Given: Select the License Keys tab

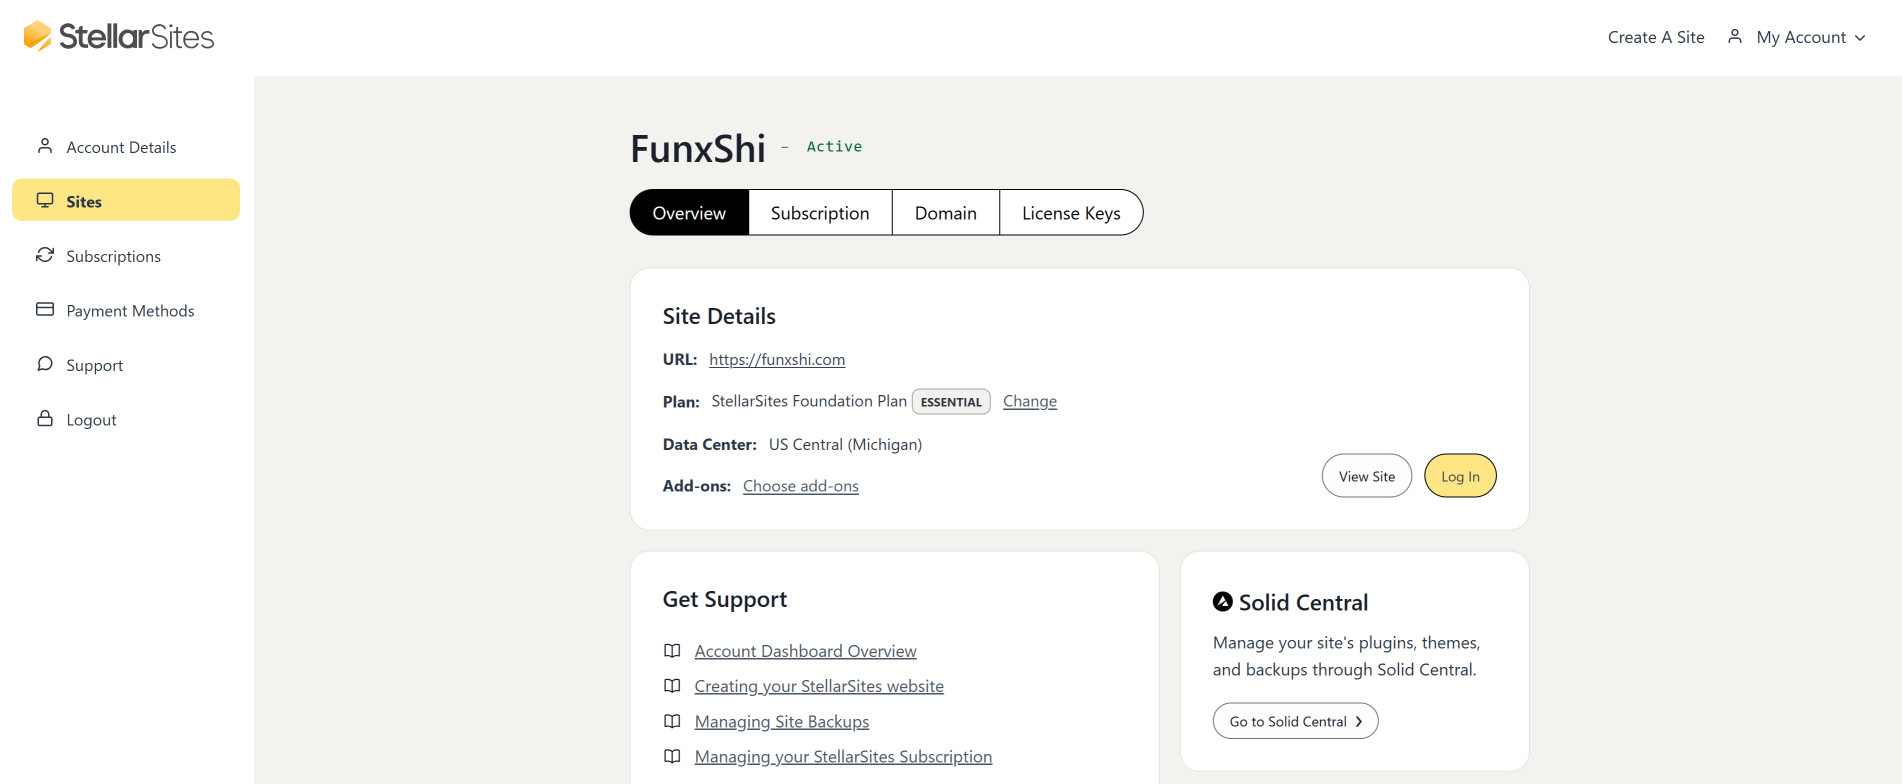Looking at the screenshot, I should coord(1070,213).
